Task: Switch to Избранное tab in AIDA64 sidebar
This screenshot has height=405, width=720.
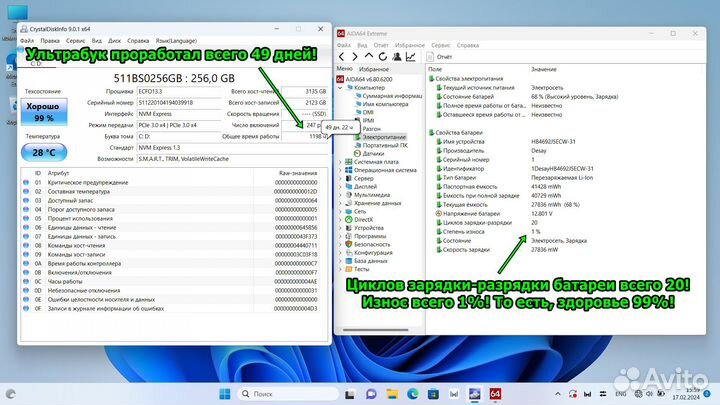Action: (374, 69)
